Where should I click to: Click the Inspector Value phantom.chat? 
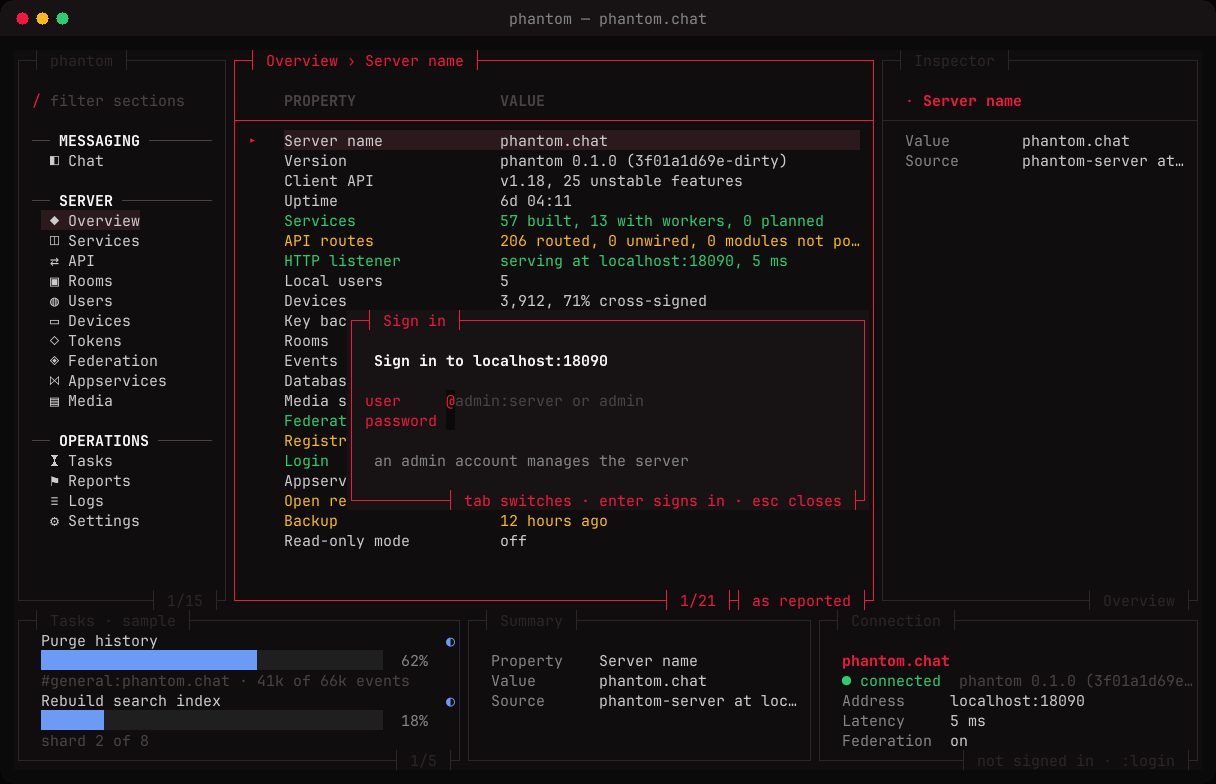(x=1076, y=141)
